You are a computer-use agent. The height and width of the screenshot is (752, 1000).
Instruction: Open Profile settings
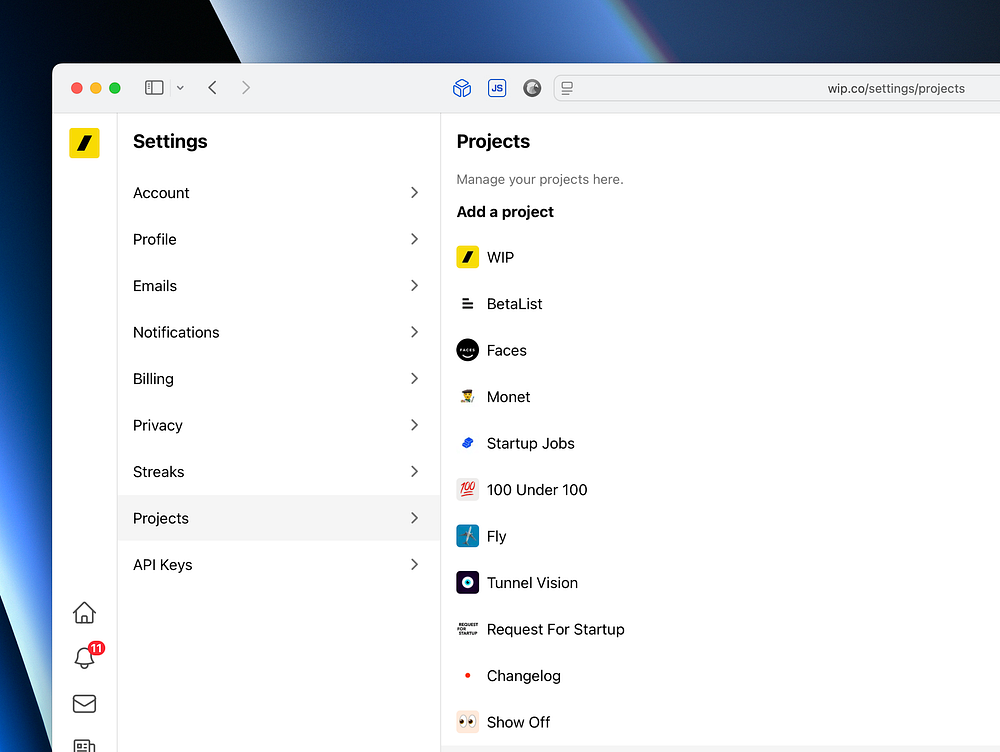click(279, 239)
